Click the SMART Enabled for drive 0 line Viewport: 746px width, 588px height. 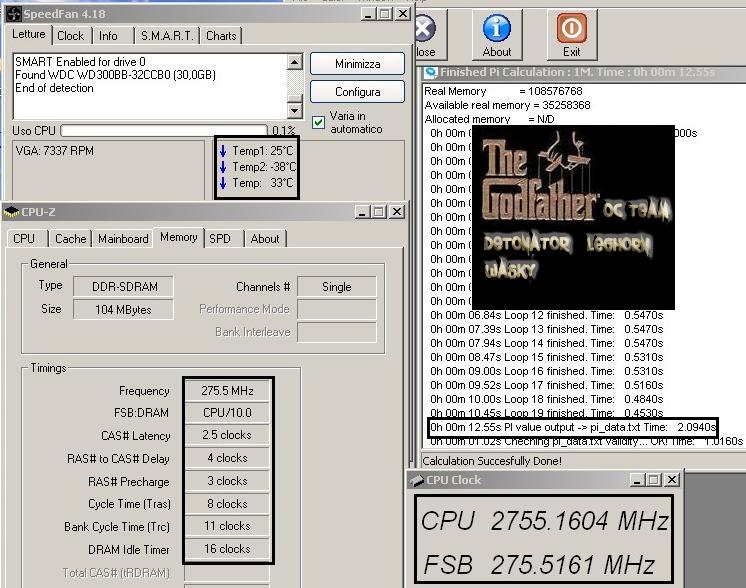click(80, 62)
